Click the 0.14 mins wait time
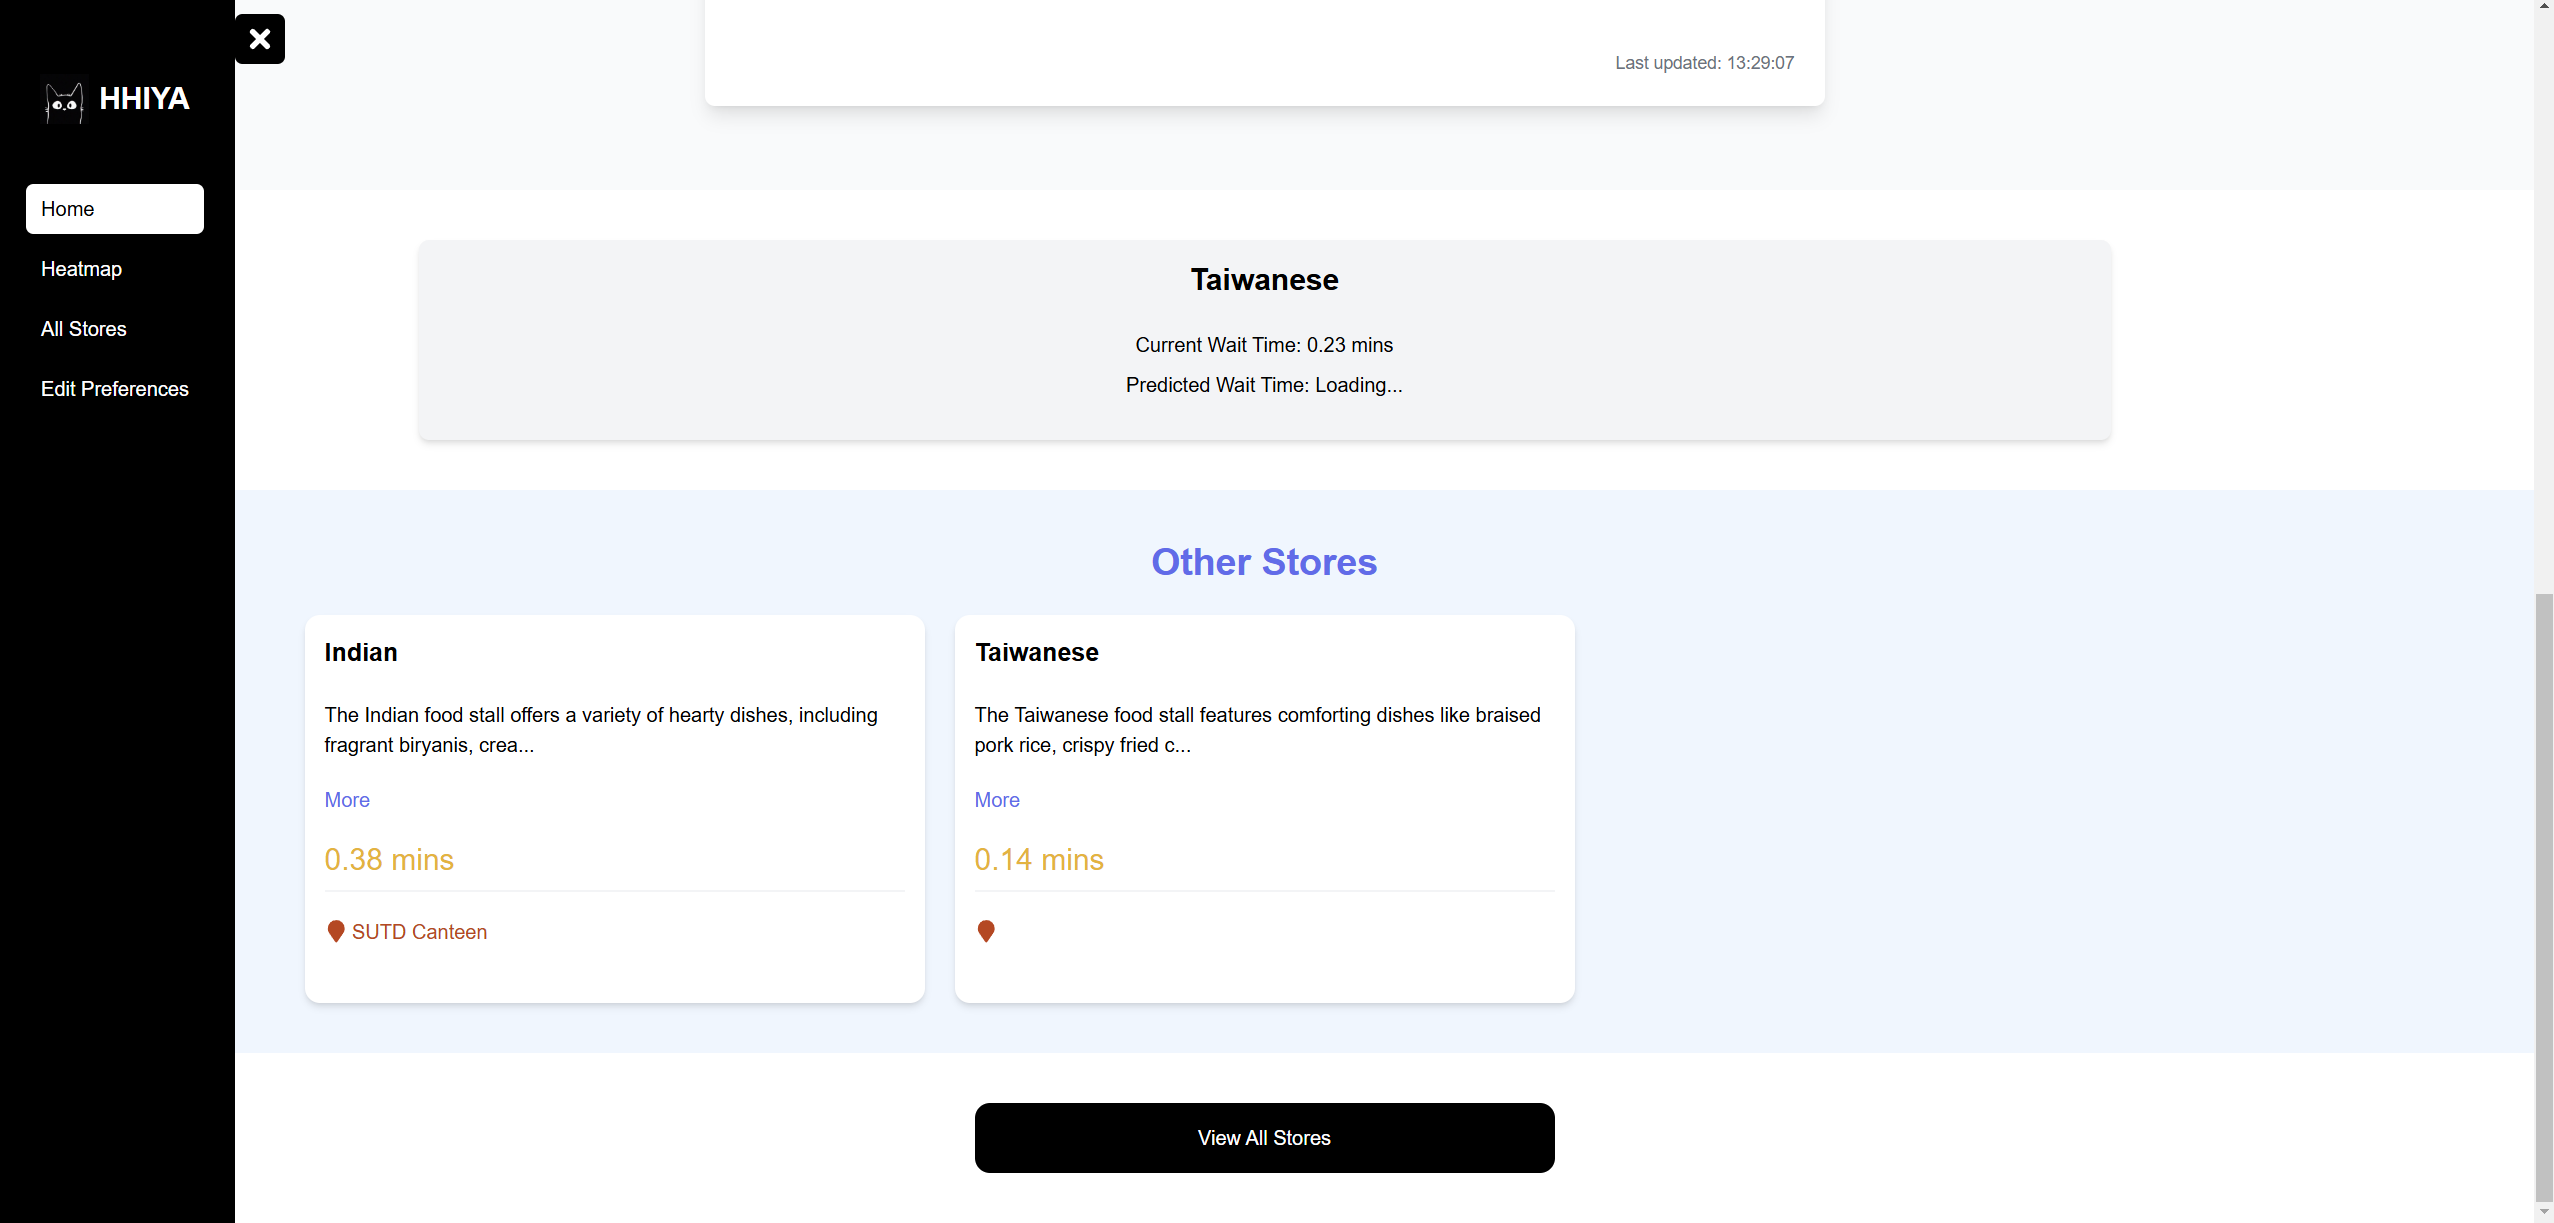 tap(1039, 860)
